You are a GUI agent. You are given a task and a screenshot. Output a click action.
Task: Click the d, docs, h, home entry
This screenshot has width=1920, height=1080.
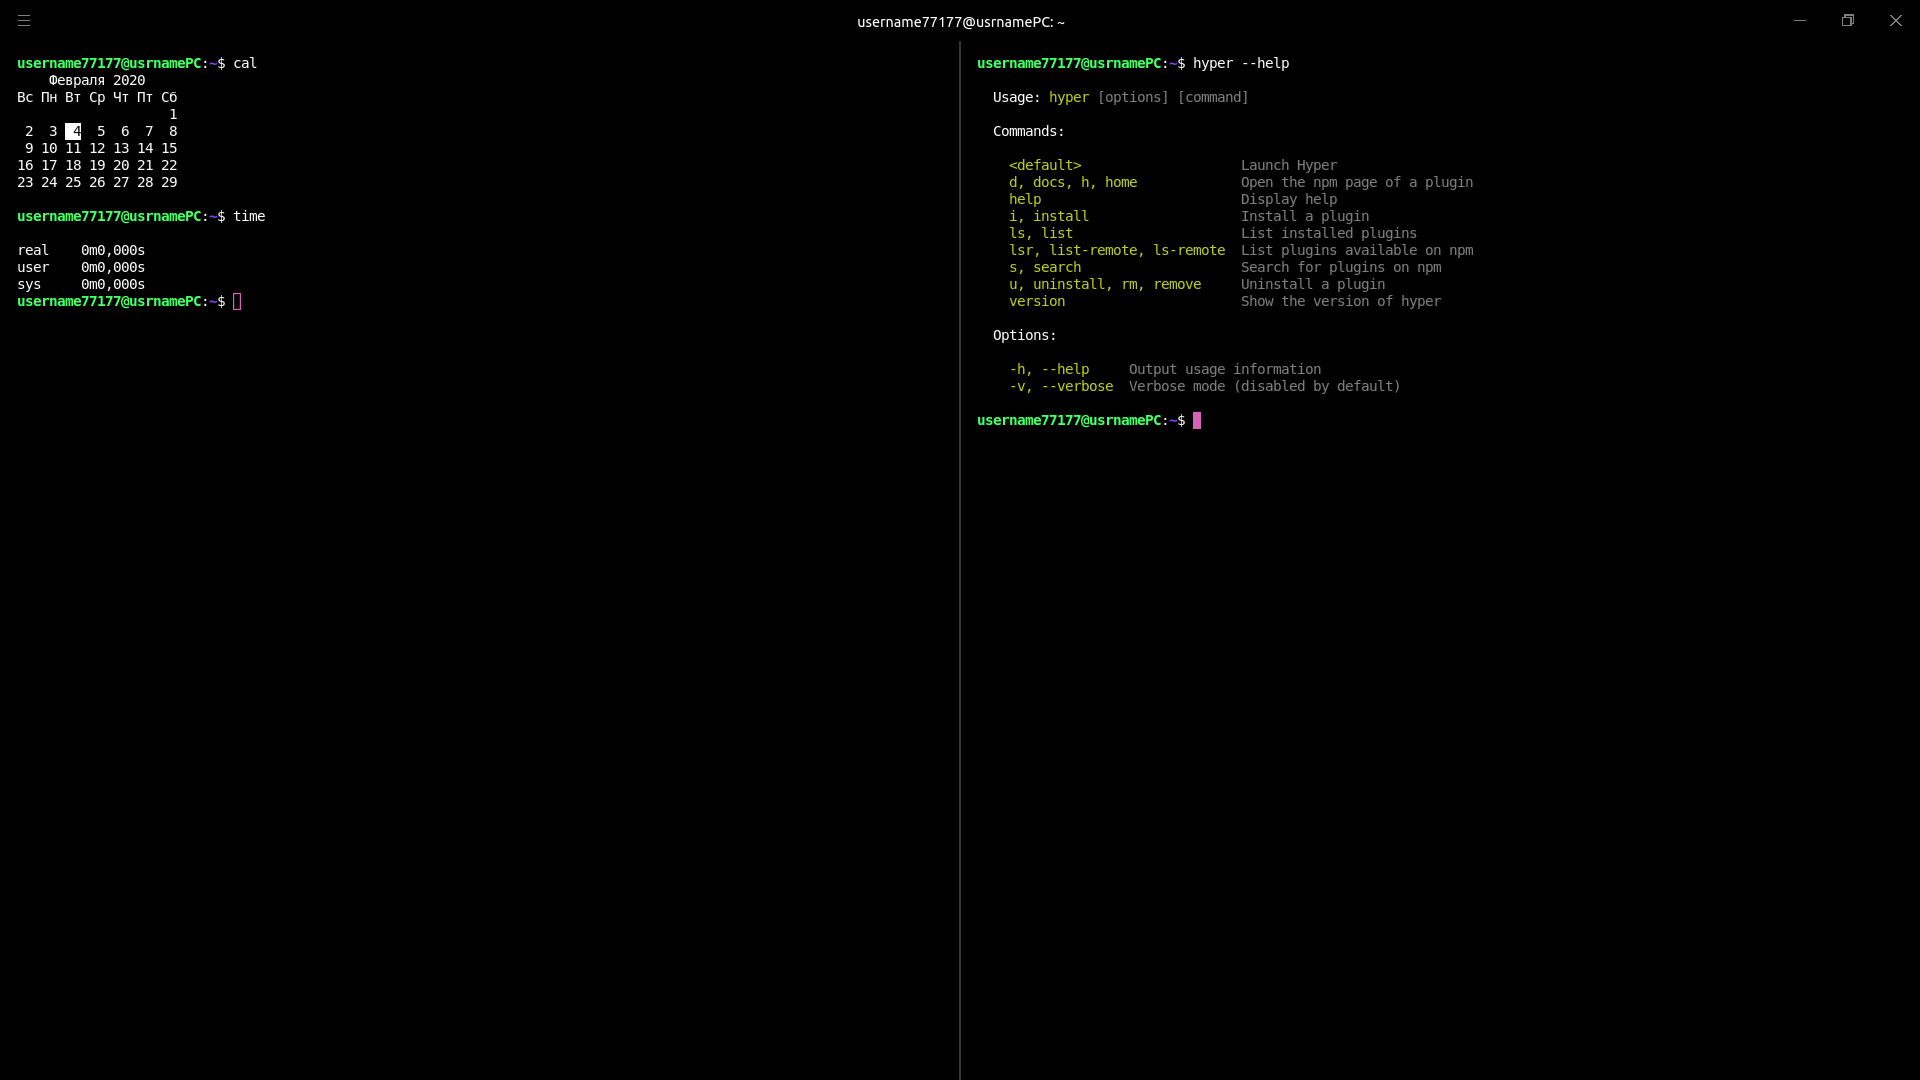pyautogui.click(x=1073, y=182)
